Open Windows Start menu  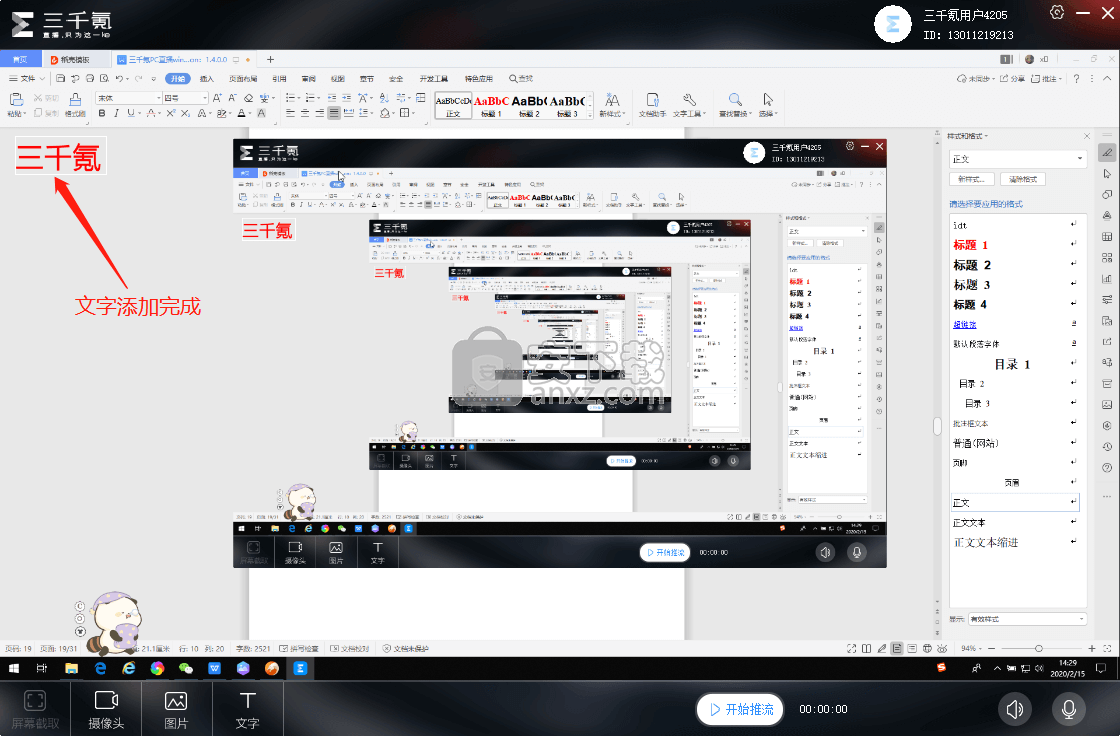click(14, 668)
